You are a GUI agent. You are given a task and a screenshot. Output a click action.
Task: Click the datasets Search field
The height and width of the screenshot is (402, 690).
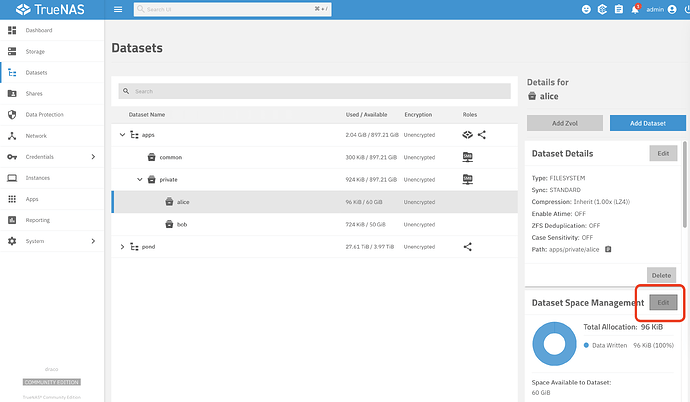[x=315, y=91]
